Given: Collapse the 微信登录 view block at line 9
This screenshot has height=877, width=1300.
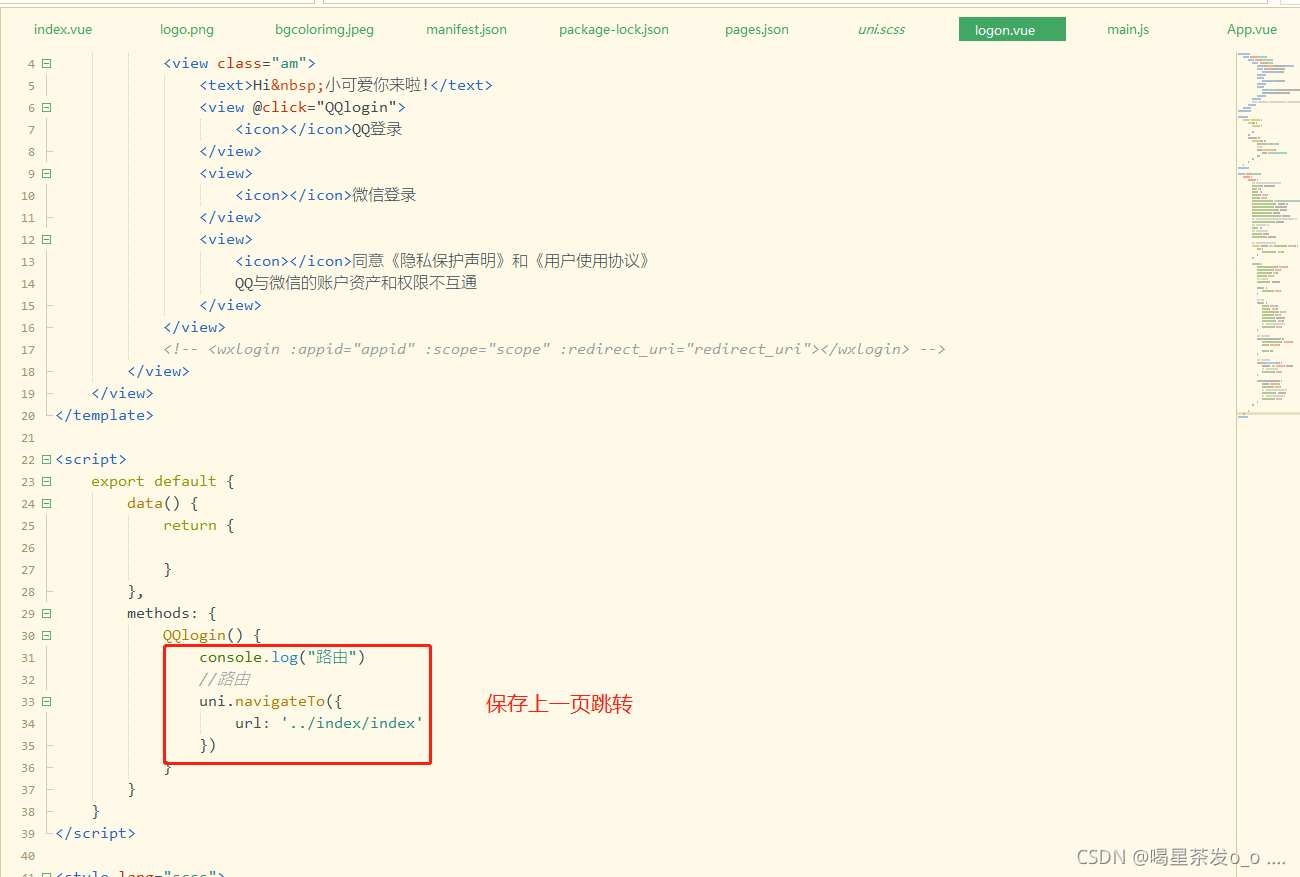Looking at the screenshot, I should tap(46, 173).
